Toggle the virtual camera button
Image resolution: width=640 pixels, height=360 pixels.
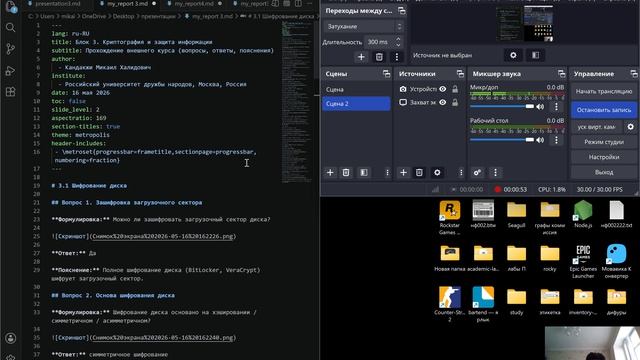tap(596, 127)
